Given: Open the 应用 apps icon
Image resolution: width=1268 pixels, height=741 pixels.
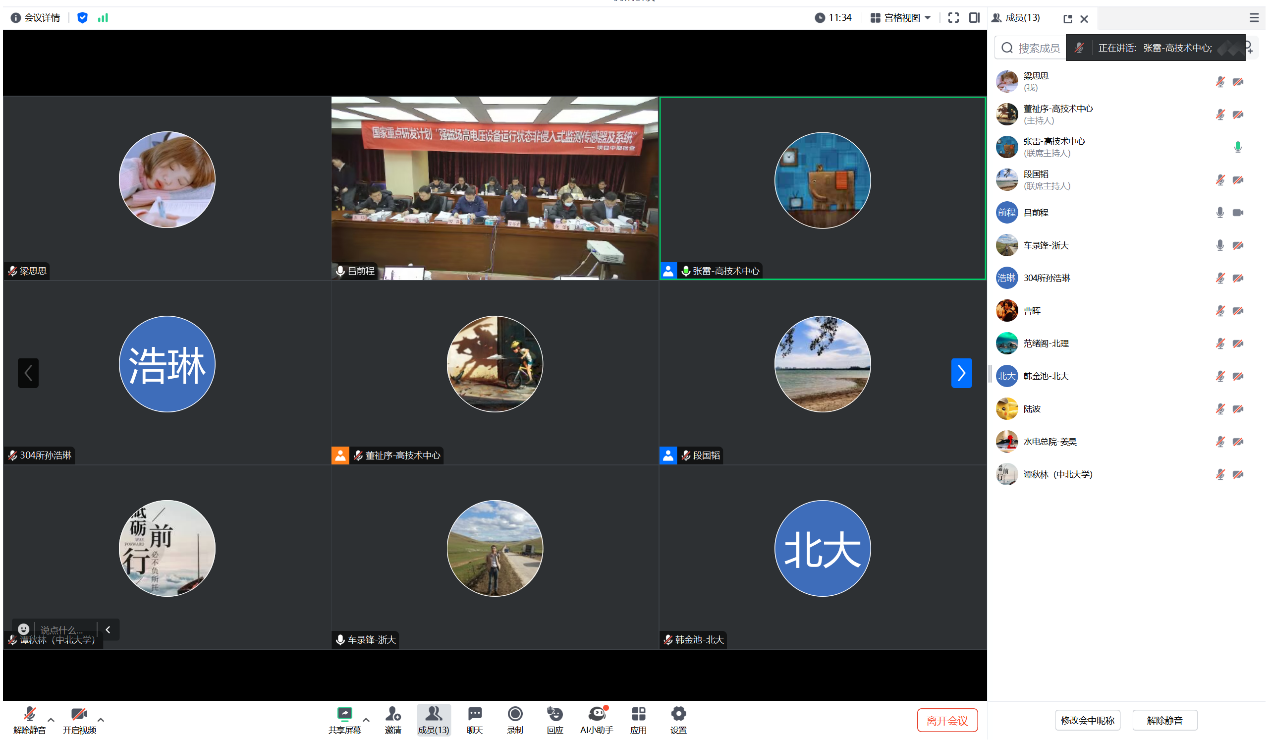Looking at the screenshot, I should click(638, 718).
